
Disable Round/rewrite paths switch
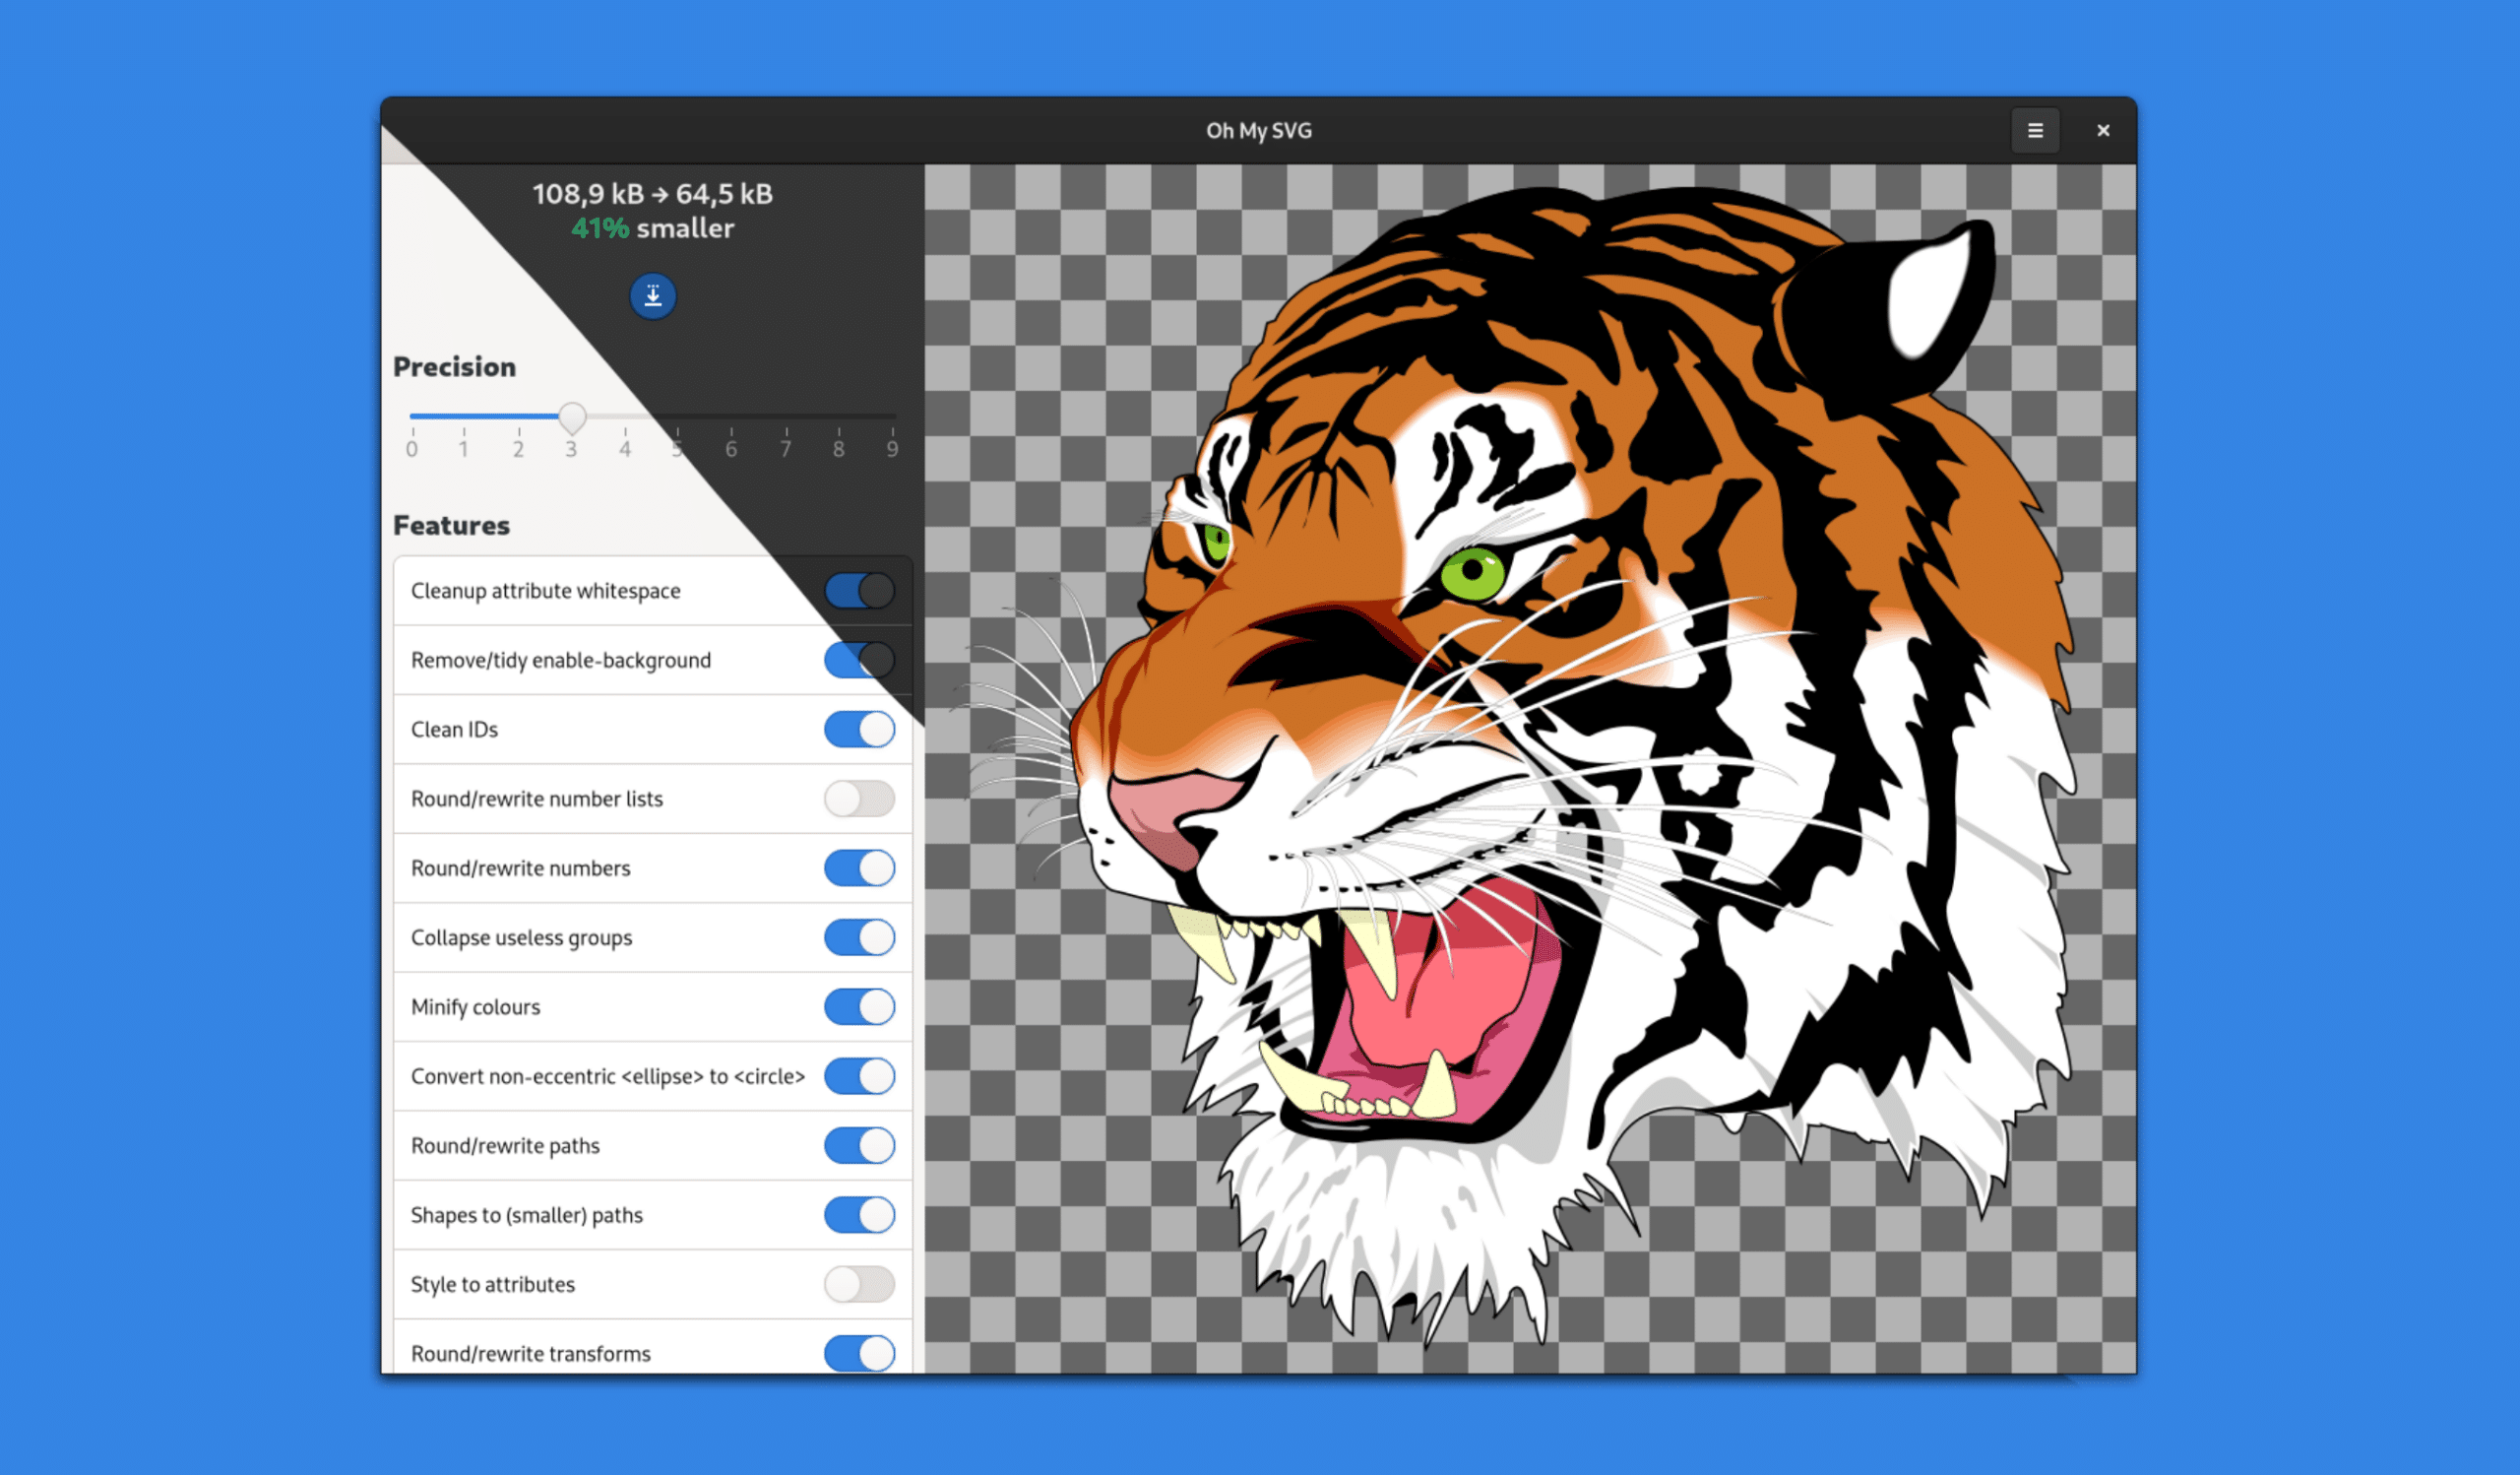pyautogui.click(x=859, y=1145)
